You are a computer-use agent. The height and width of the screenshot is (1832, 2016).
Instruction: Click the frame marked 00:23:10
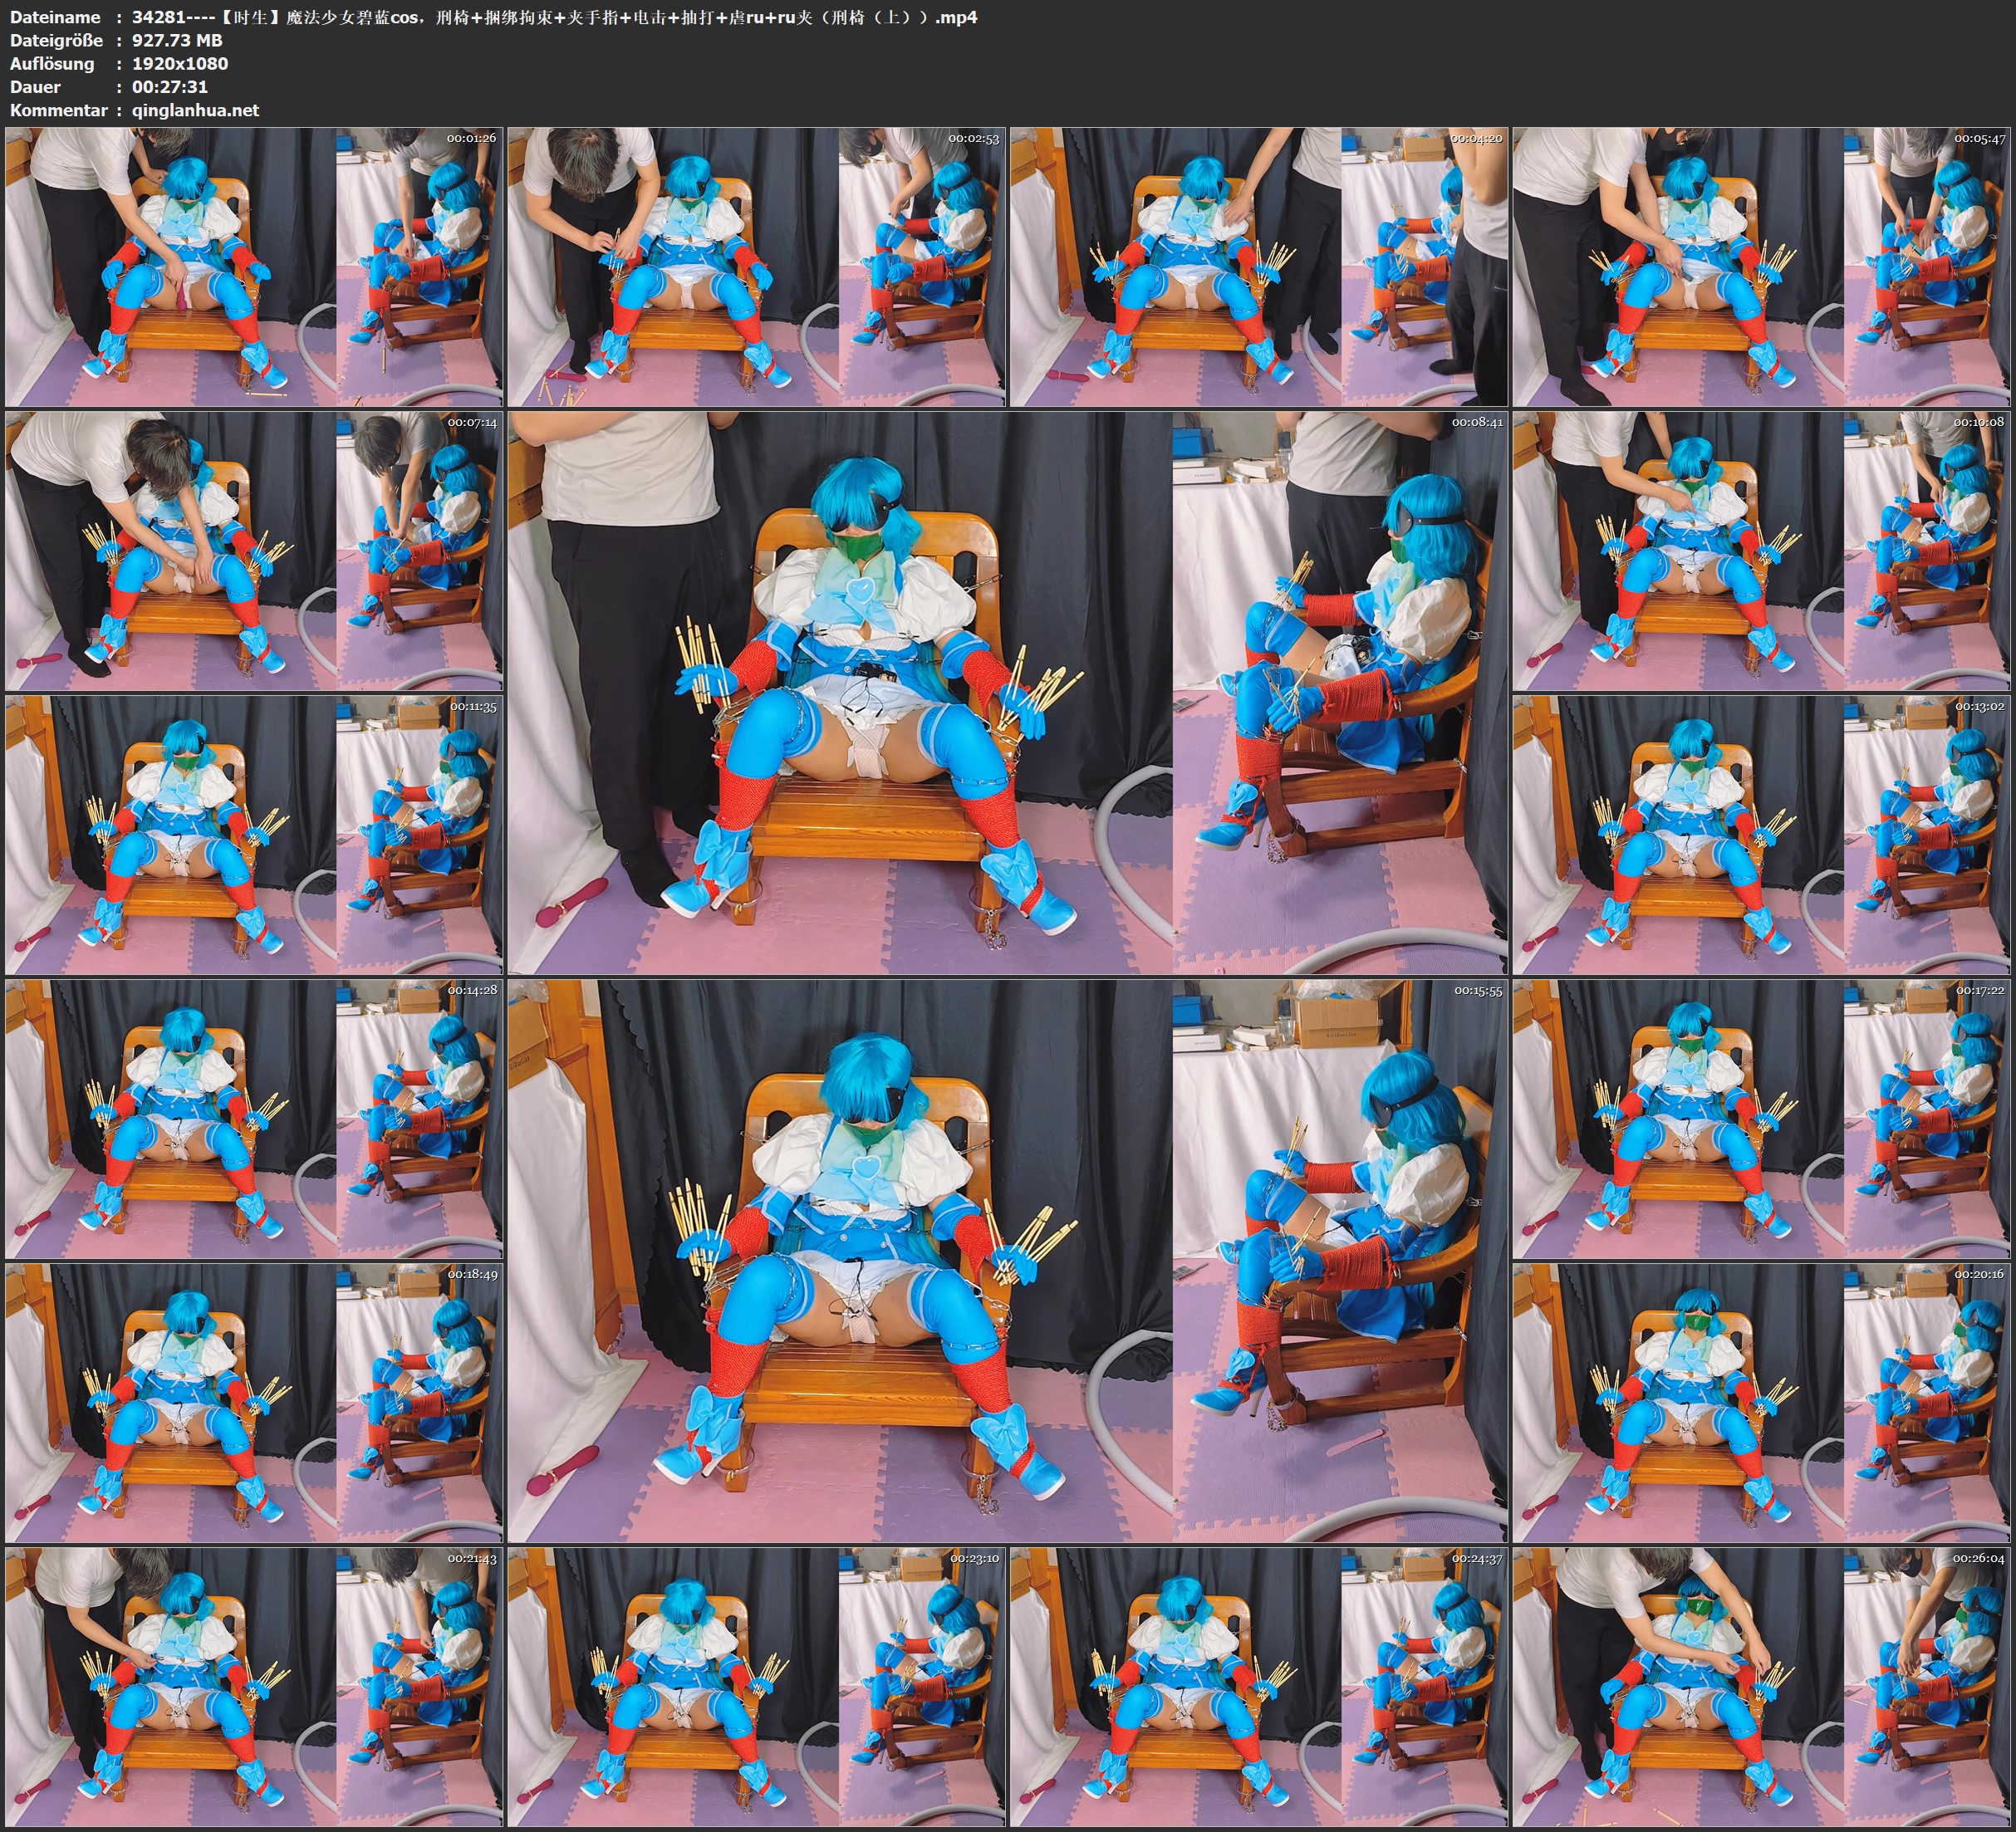coord(756,1686)
